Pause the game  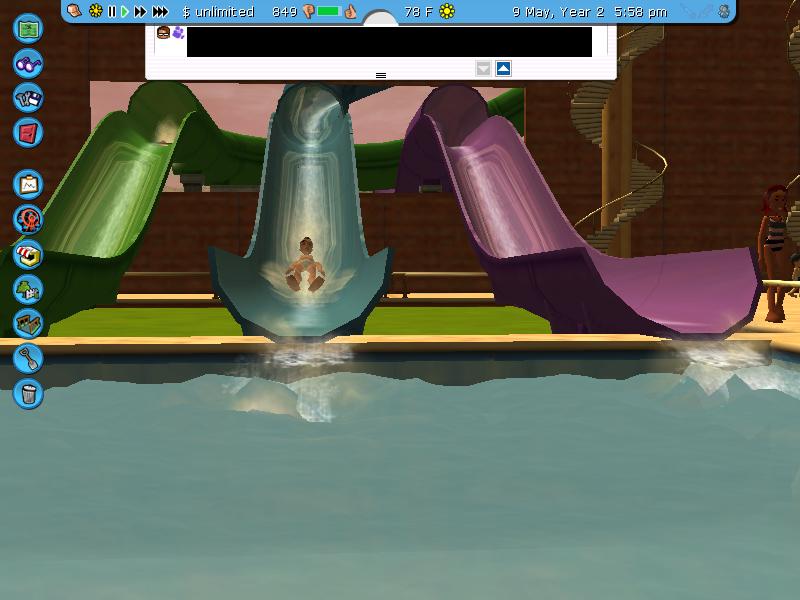coord(112,11)
